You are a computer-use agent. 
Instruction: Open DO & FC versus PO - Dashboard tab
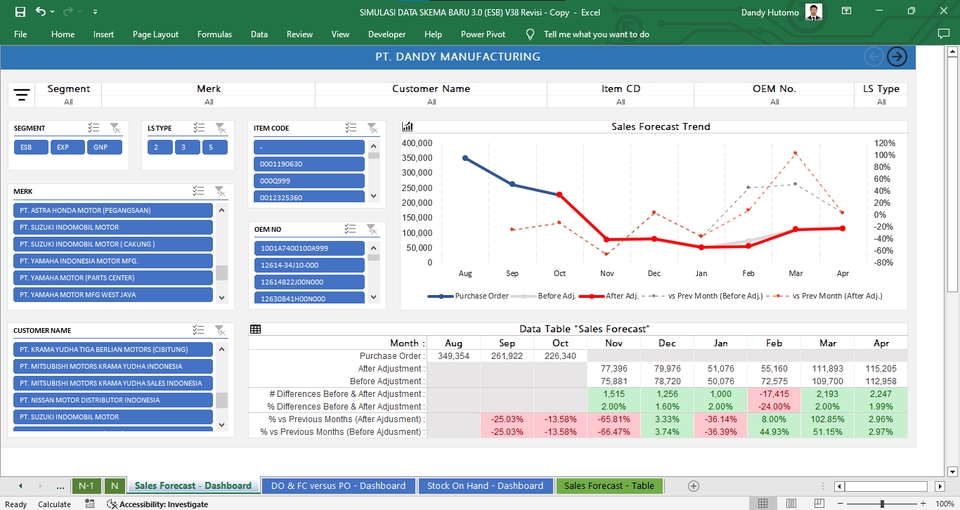[x=338, y=486]
